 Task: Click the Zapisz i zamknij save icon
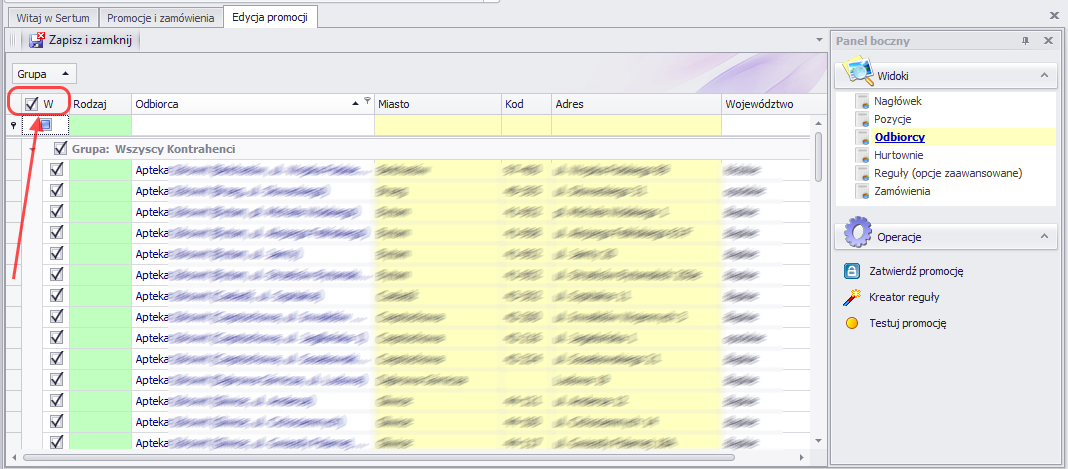(x=37, y=41)
